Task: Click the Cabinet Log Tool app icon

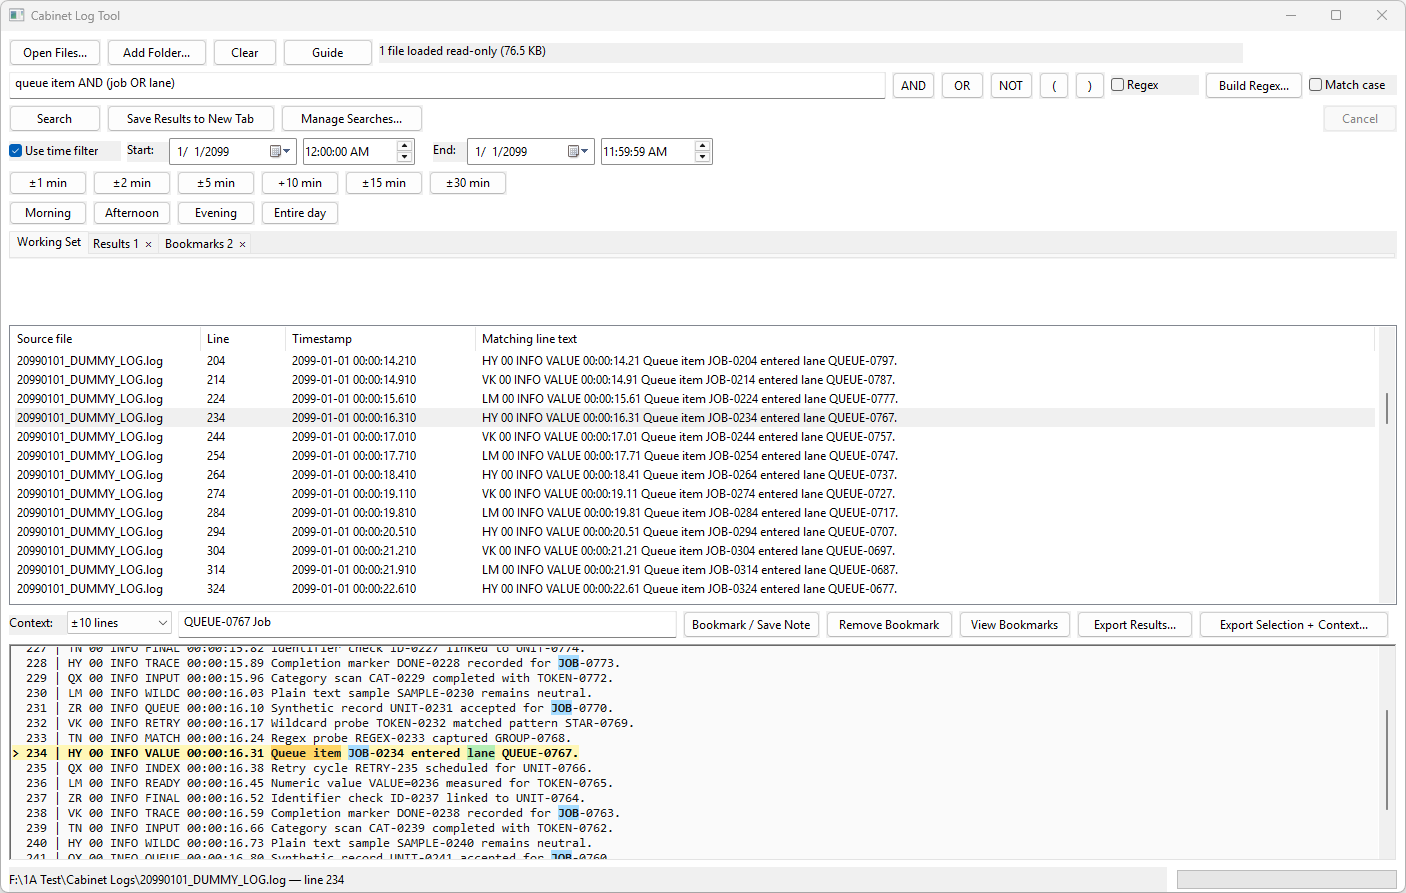Action: [17, 15]
